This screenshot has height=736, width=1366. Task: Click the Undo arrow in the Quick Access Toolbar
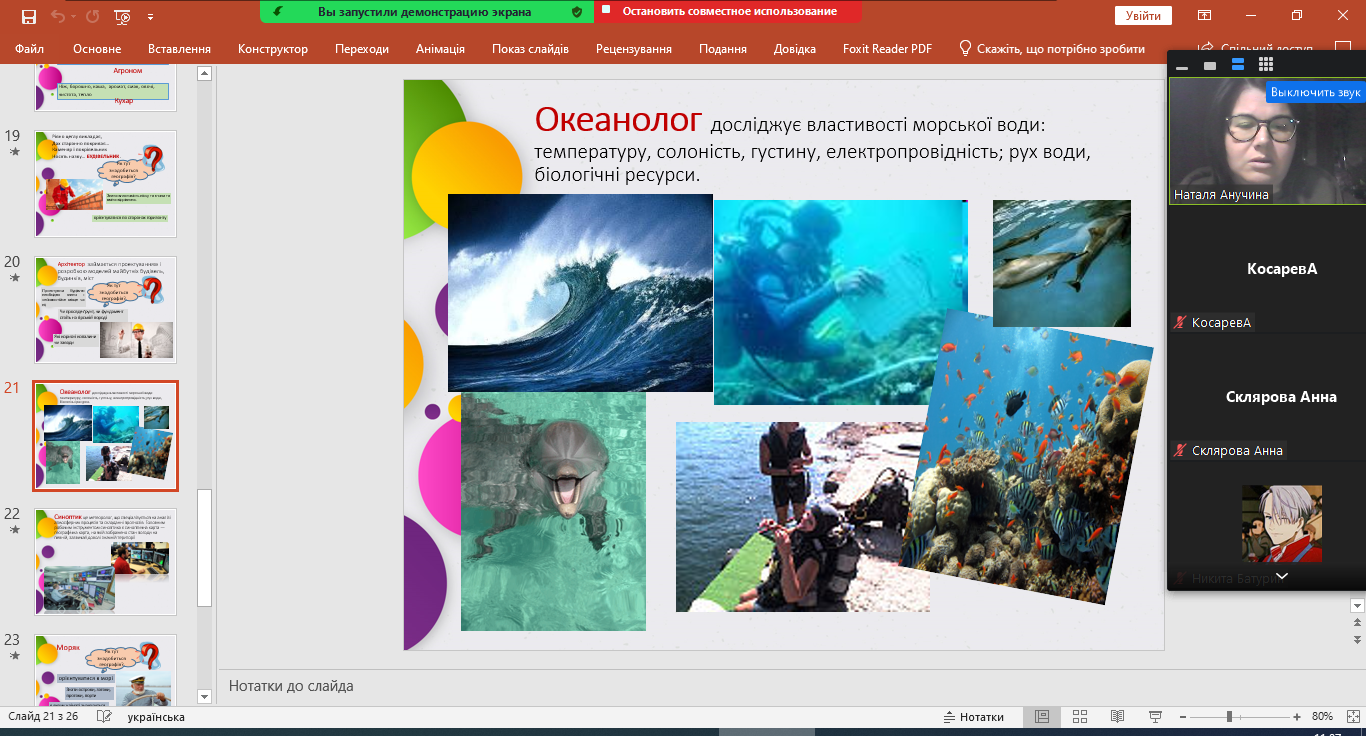tap(59, 16)
